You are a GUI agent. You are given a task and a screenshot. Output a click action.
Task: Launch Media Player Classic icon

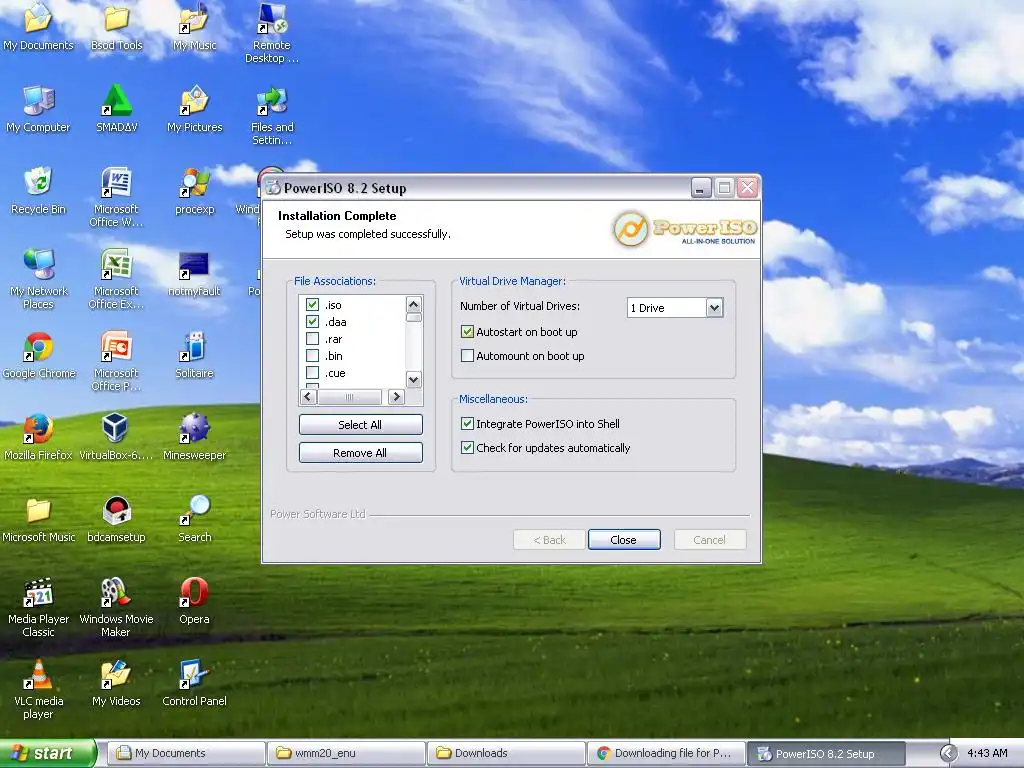point(38,607)
